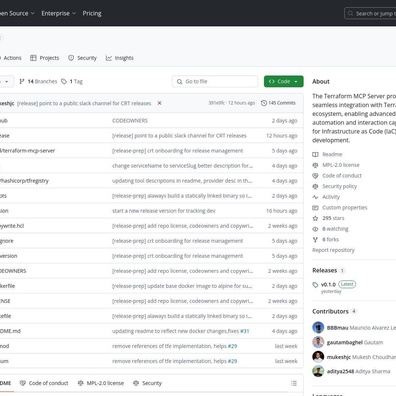Switch to Code of conduct readme tab
The image size is (396, 396).
(x=44, y=383)
